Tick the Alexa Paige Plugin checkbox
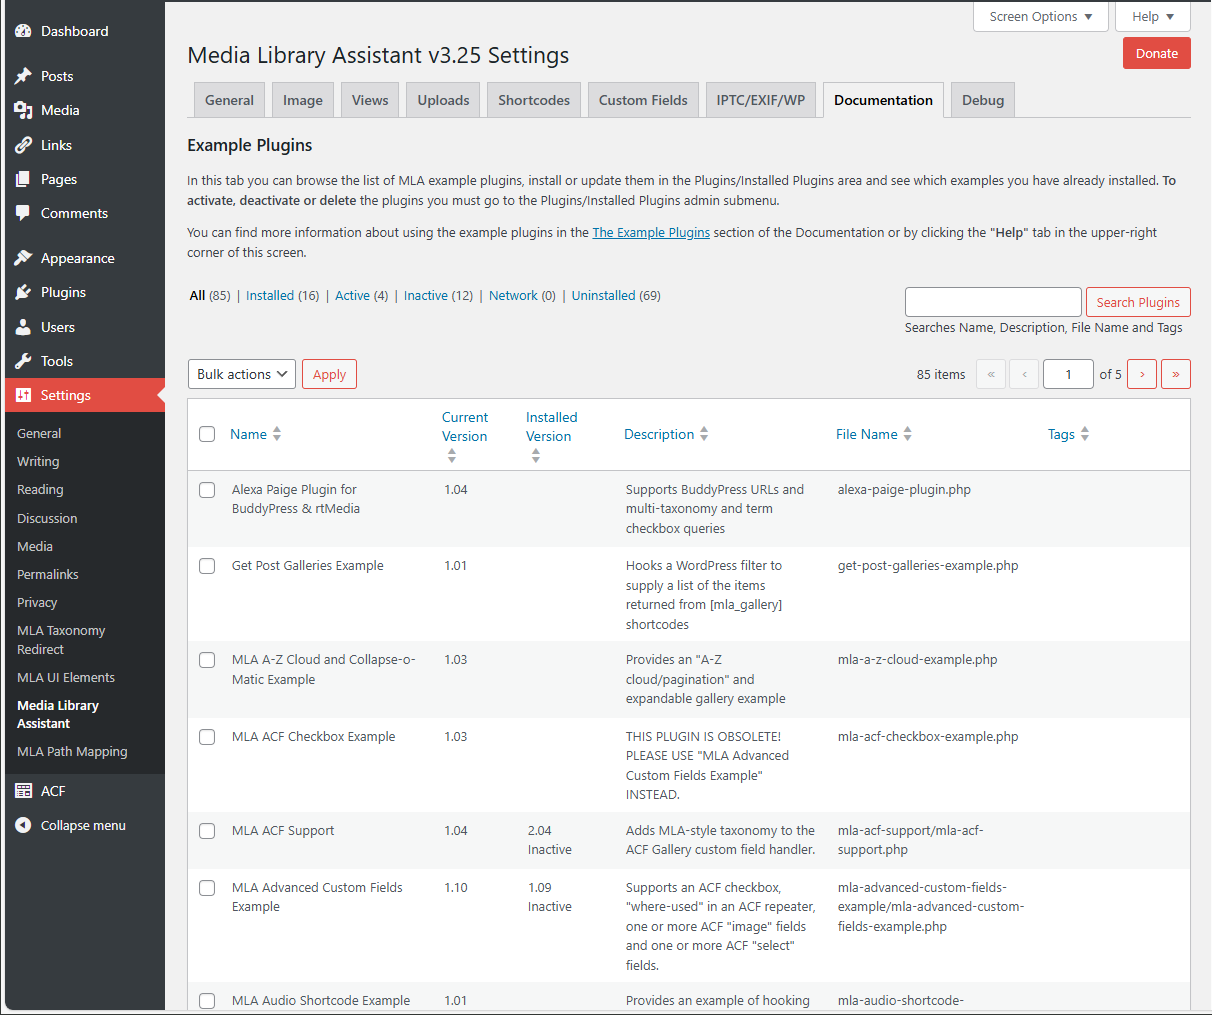The height and width of the screenshot is (1015, 1212). tap(206, 490)
